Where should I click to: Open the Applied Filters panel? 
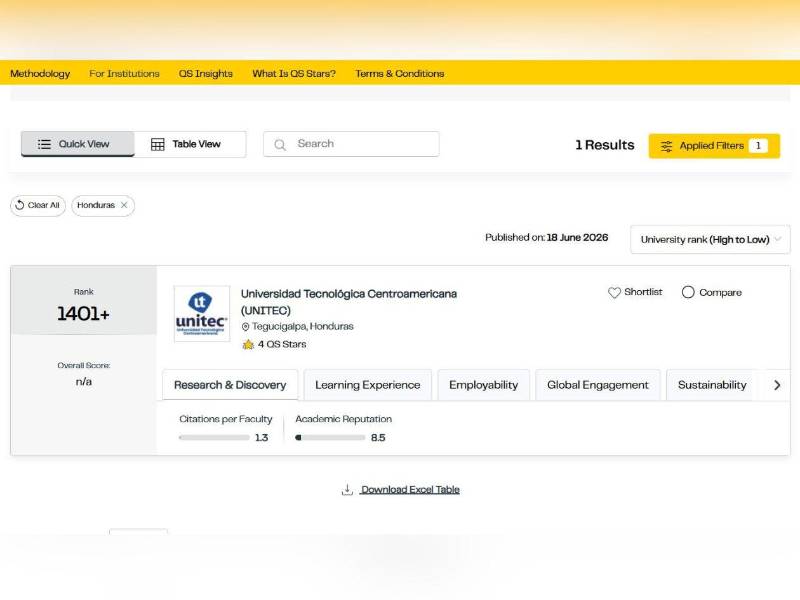coord(714,146)
